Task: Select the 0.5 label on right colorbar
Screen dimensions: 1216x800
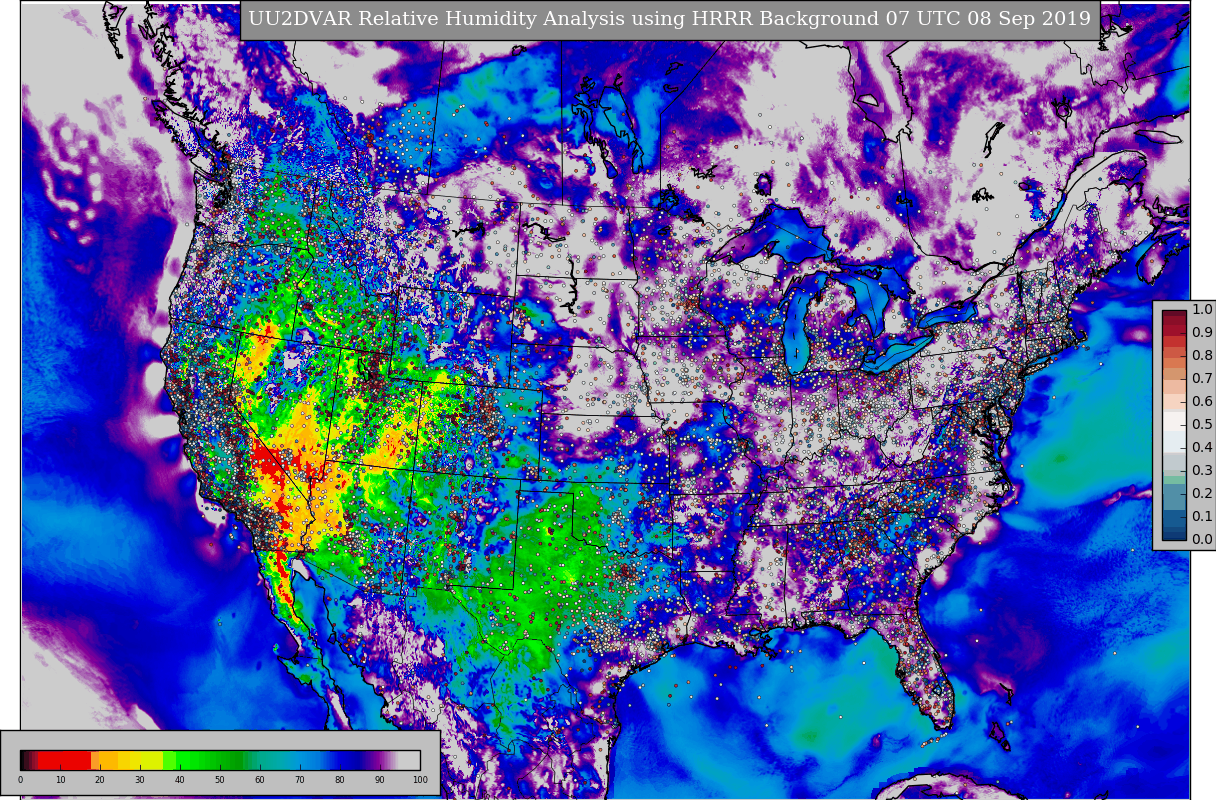Action: 1202,425
